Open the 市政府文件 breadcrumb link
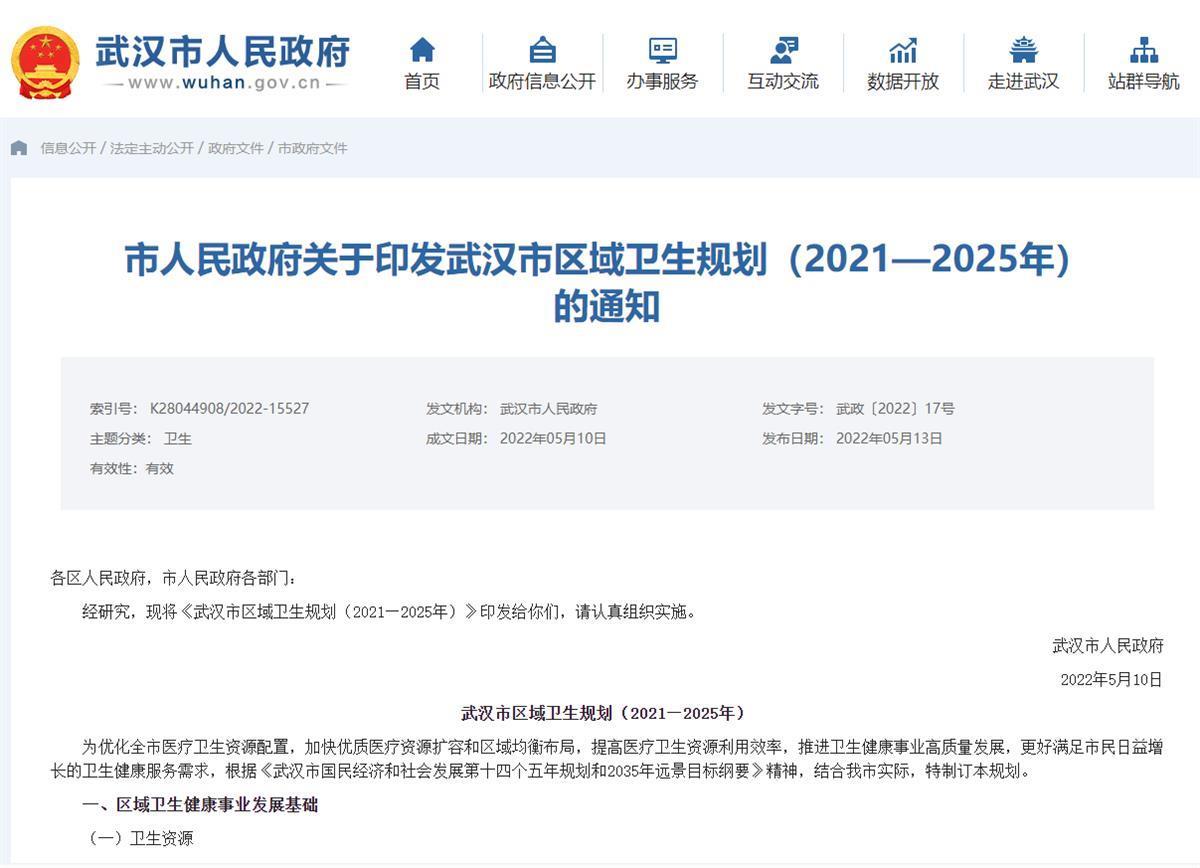 tap(313, 148)
